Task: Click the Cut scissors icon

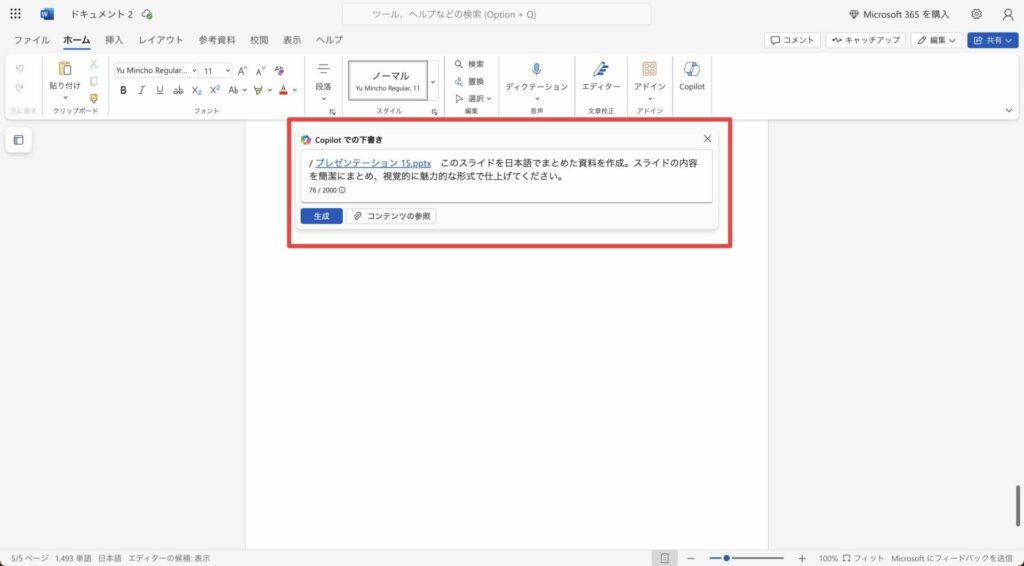Action: tap(93, 64)
